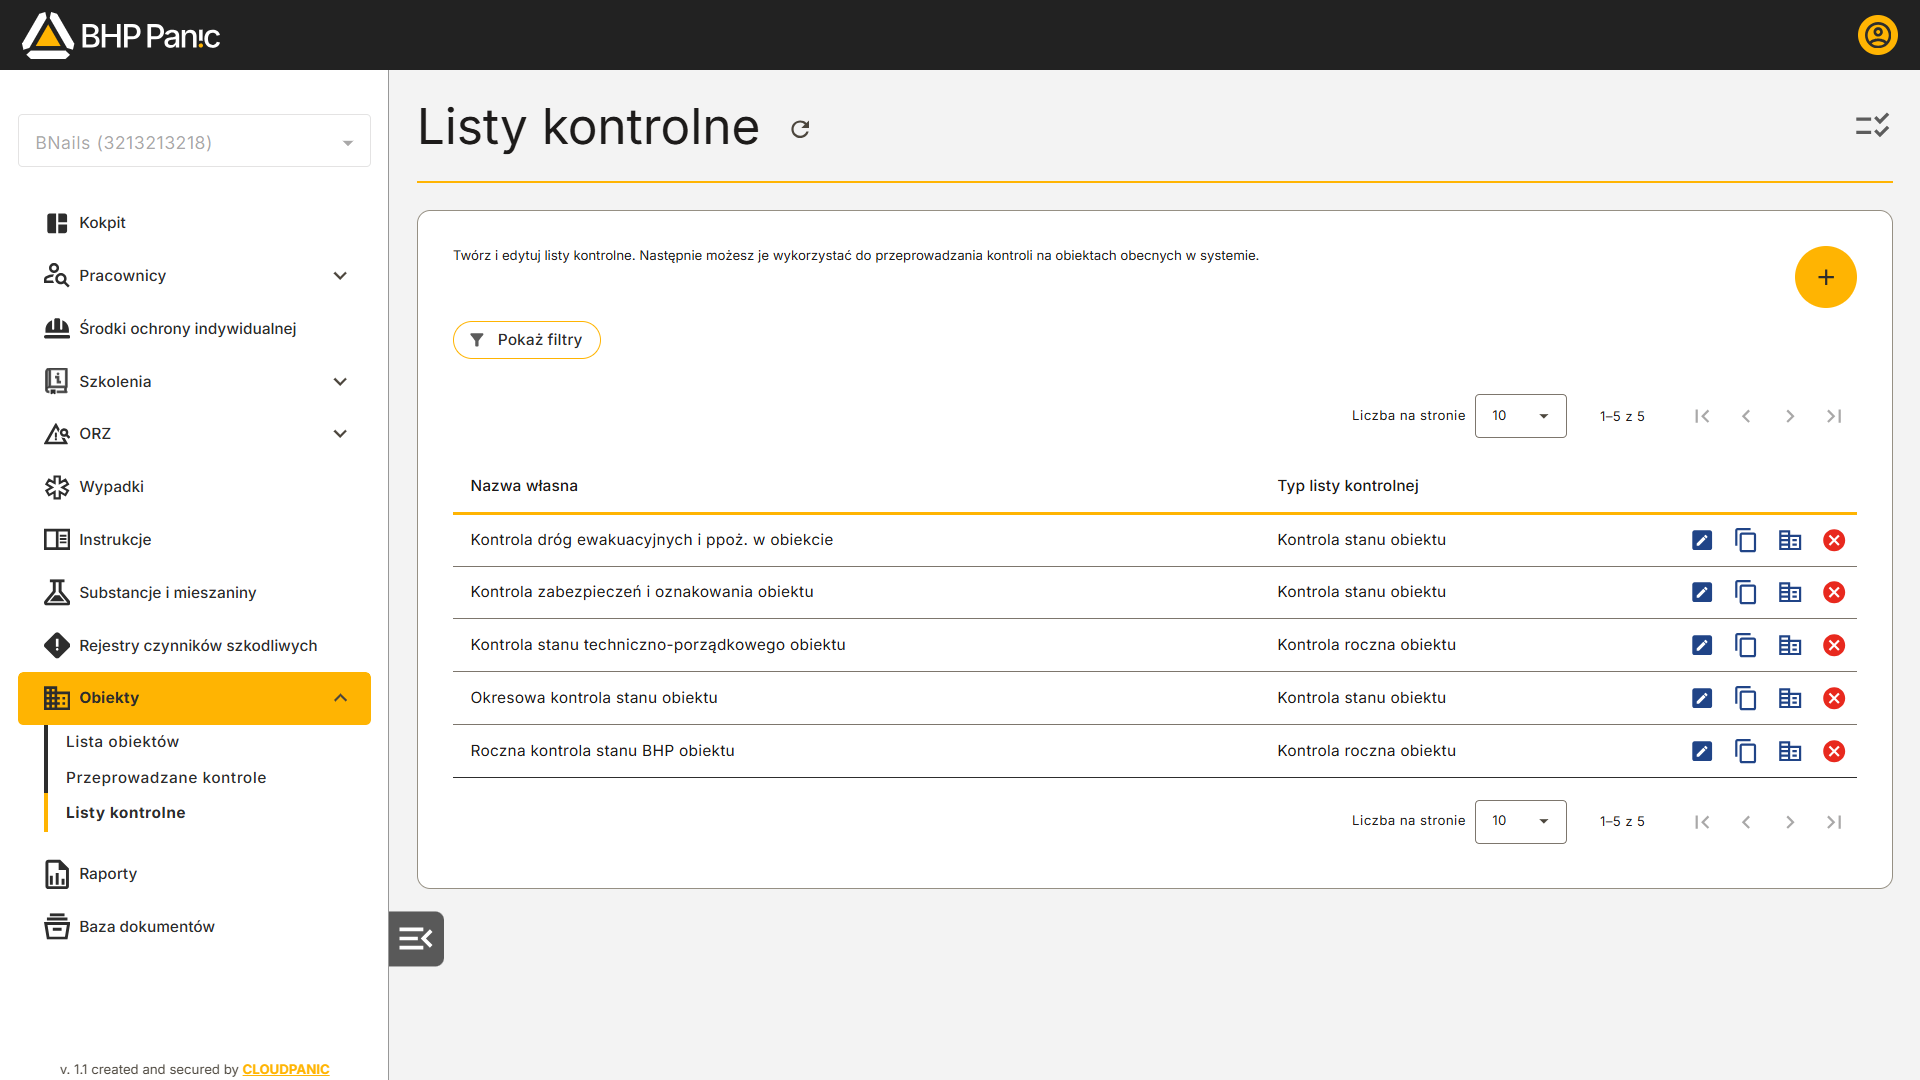Screen dimensions: 1920x1080
Task: Copy Kontrola dróg ewakuacyjnych checklist
Action: [1746, 540]
